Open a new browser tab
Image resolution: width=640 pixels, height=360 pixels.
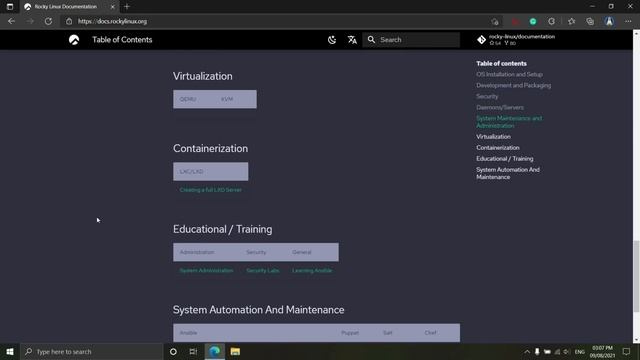127,7
